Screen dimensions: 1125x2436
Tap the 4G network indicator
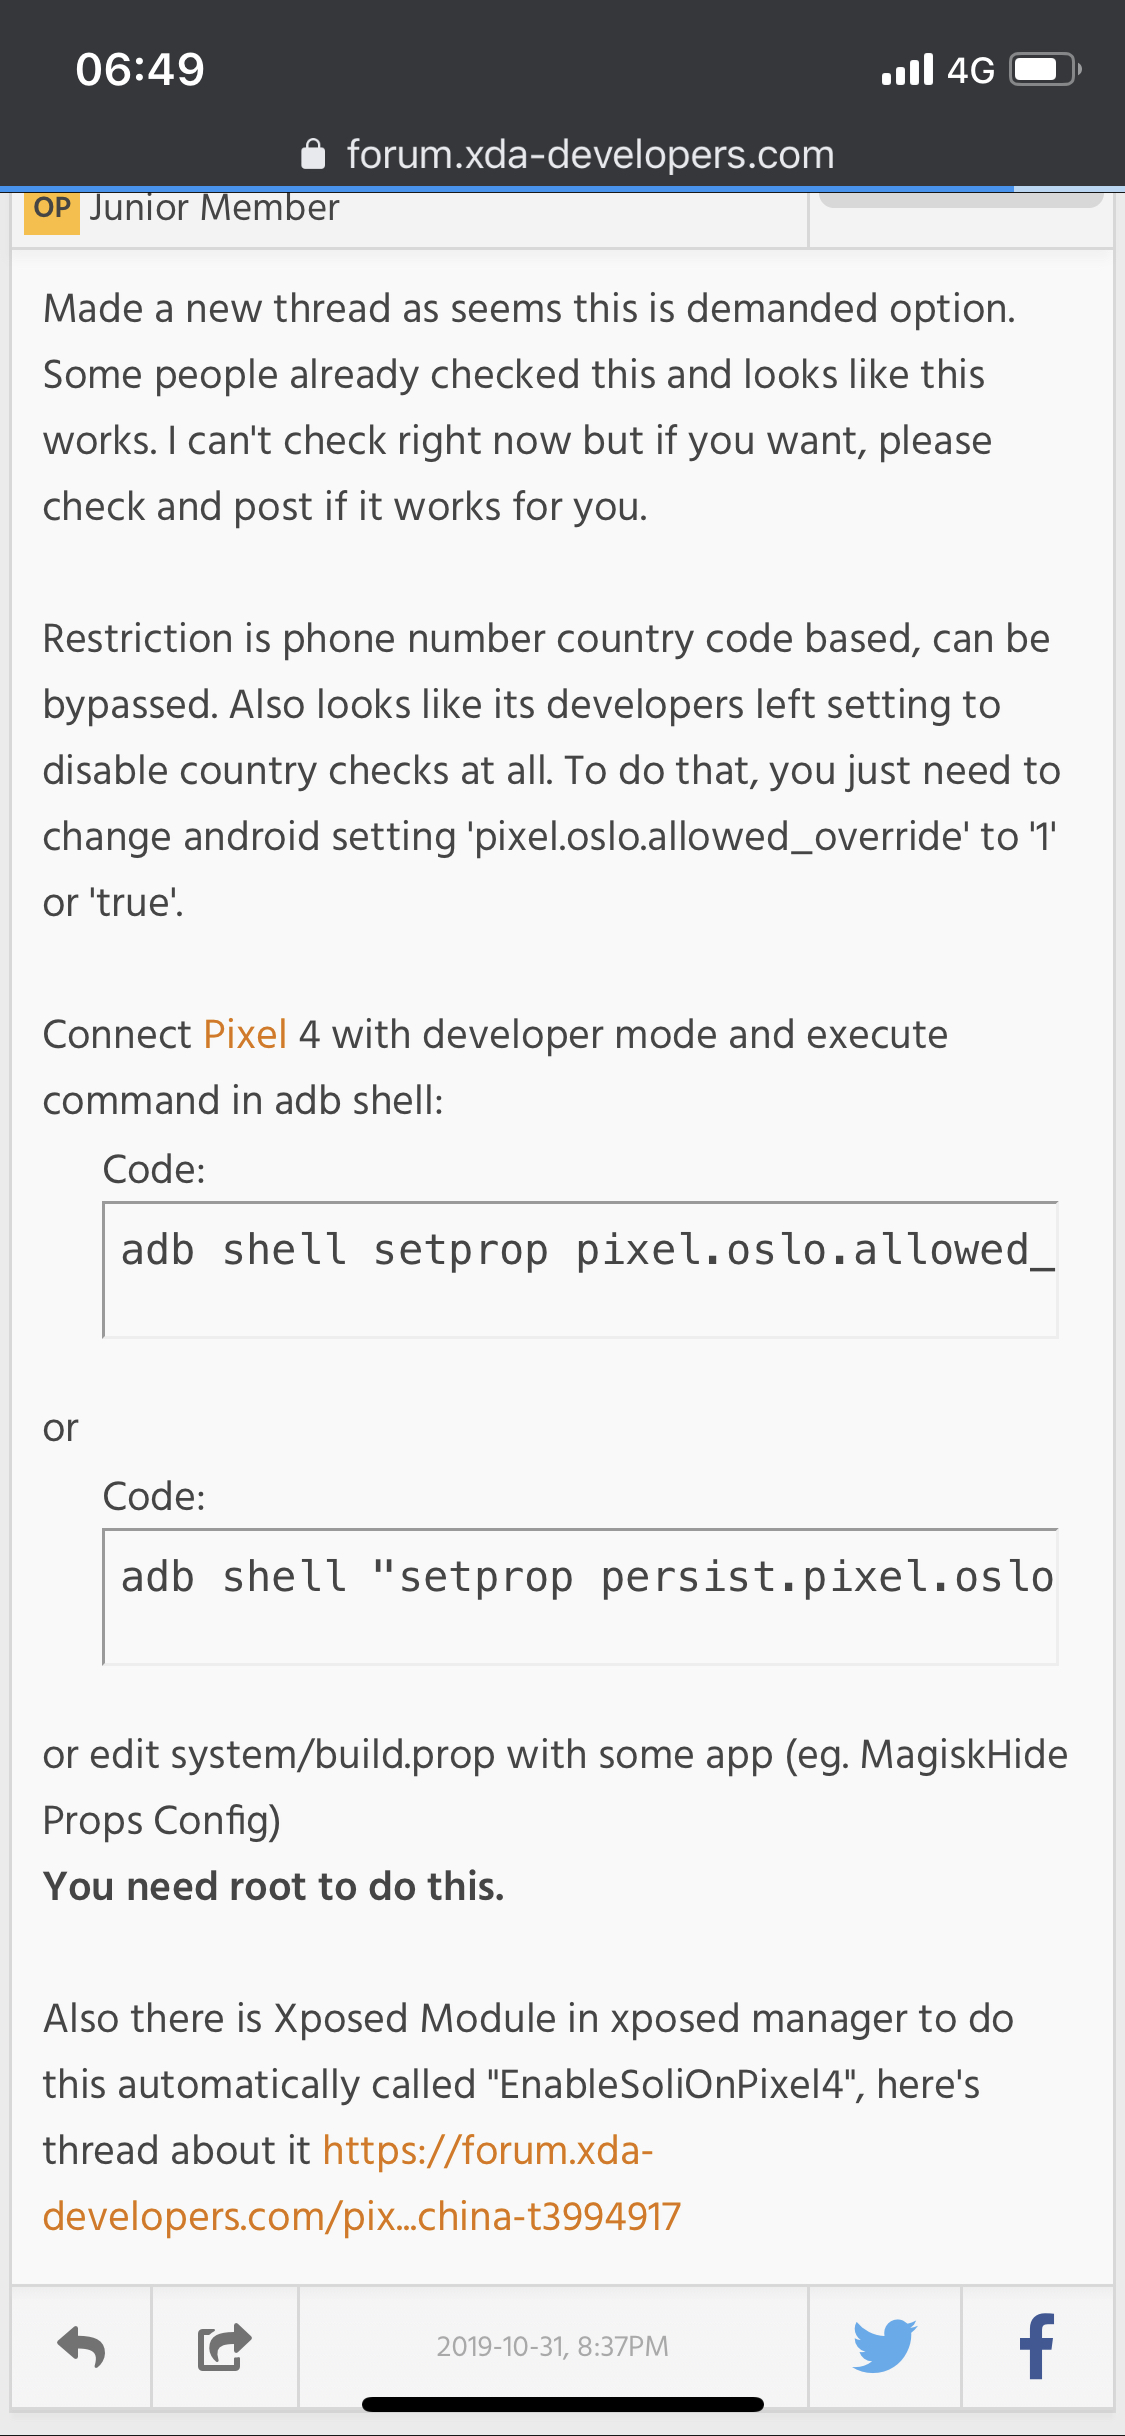[970, 70]
